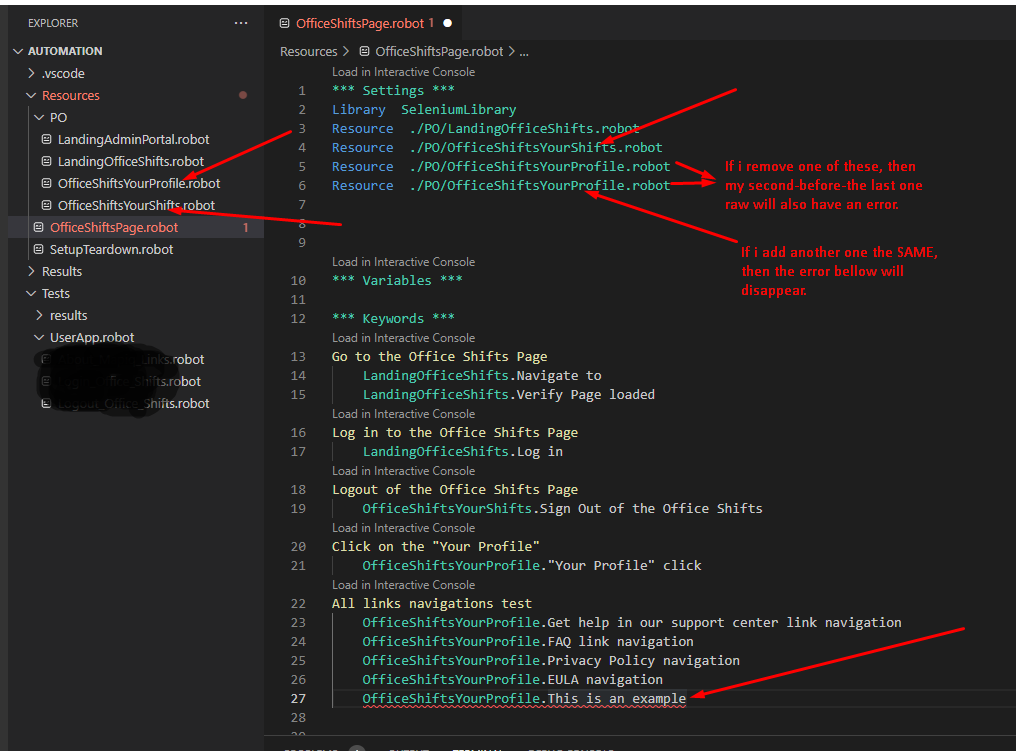Click Load in Interactive Console above All links navigations test

403,585
